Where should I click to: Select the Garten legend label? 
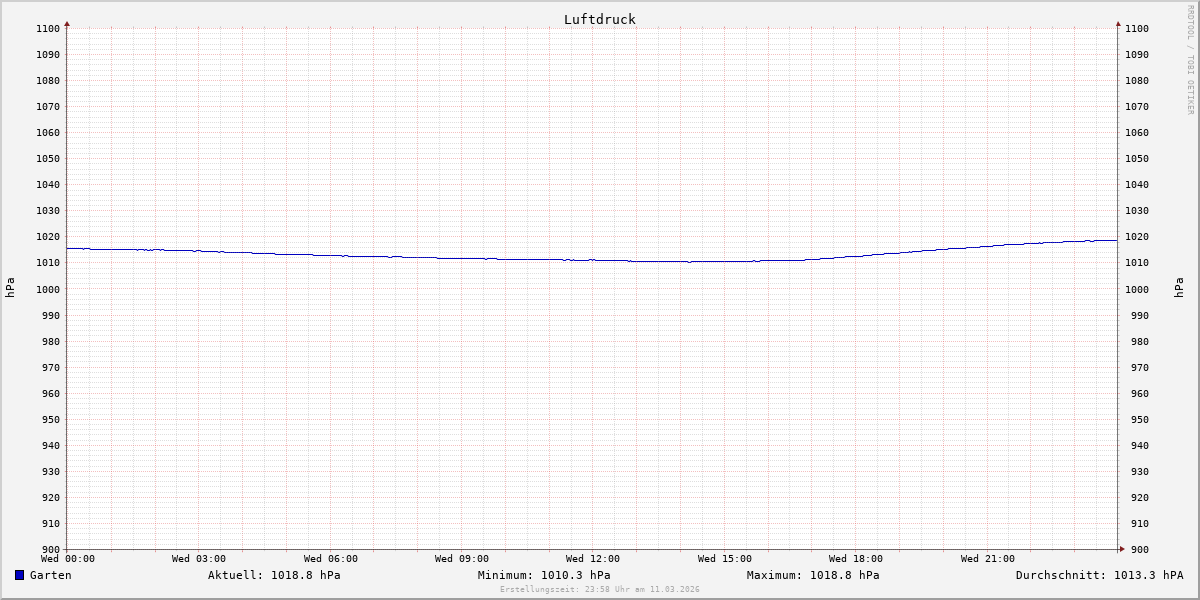click(50, 575)
